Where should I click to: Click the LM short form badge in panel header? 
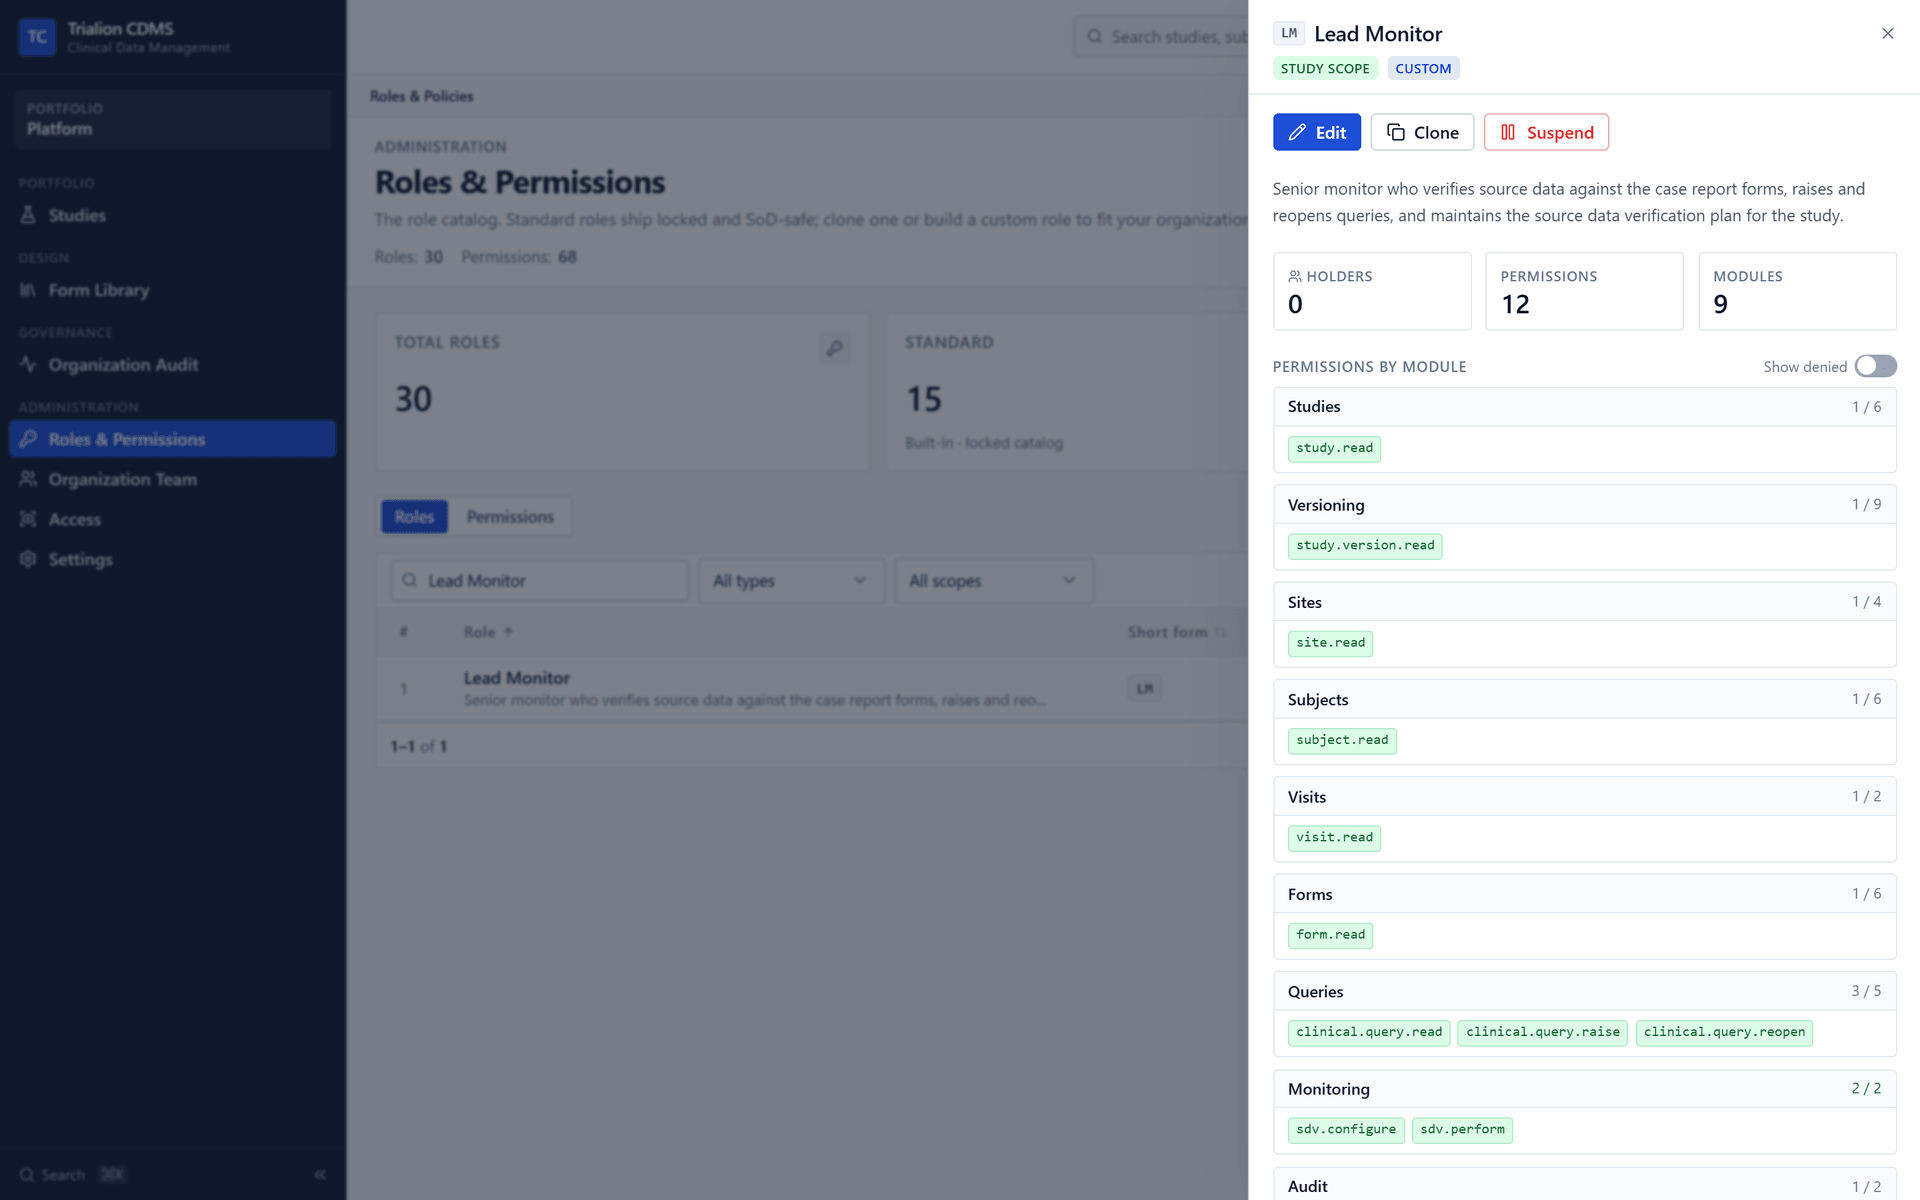[1289, 34]
